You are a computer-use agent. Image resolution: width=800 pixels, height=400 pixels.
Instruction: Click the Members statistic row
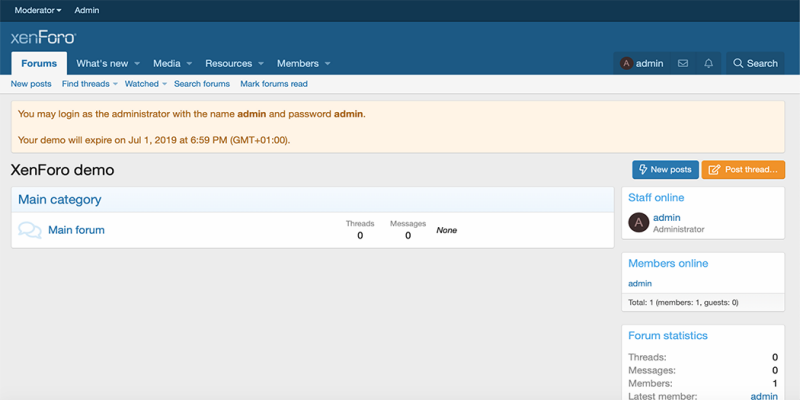tap(703, 383)
